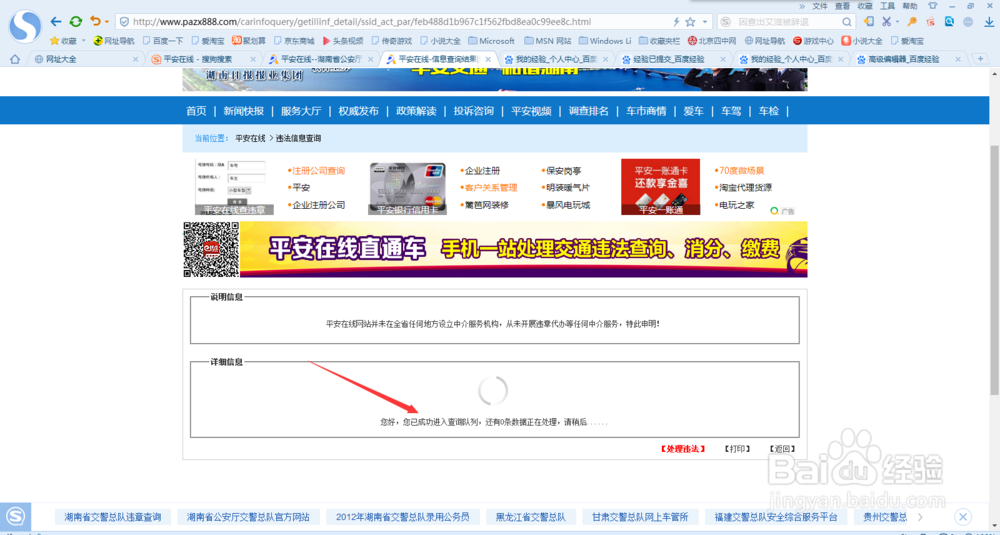This screenshot has width=1000, height=535.
Task: Open the 头条视频 bookmark
Action: [x=342, y=41]
